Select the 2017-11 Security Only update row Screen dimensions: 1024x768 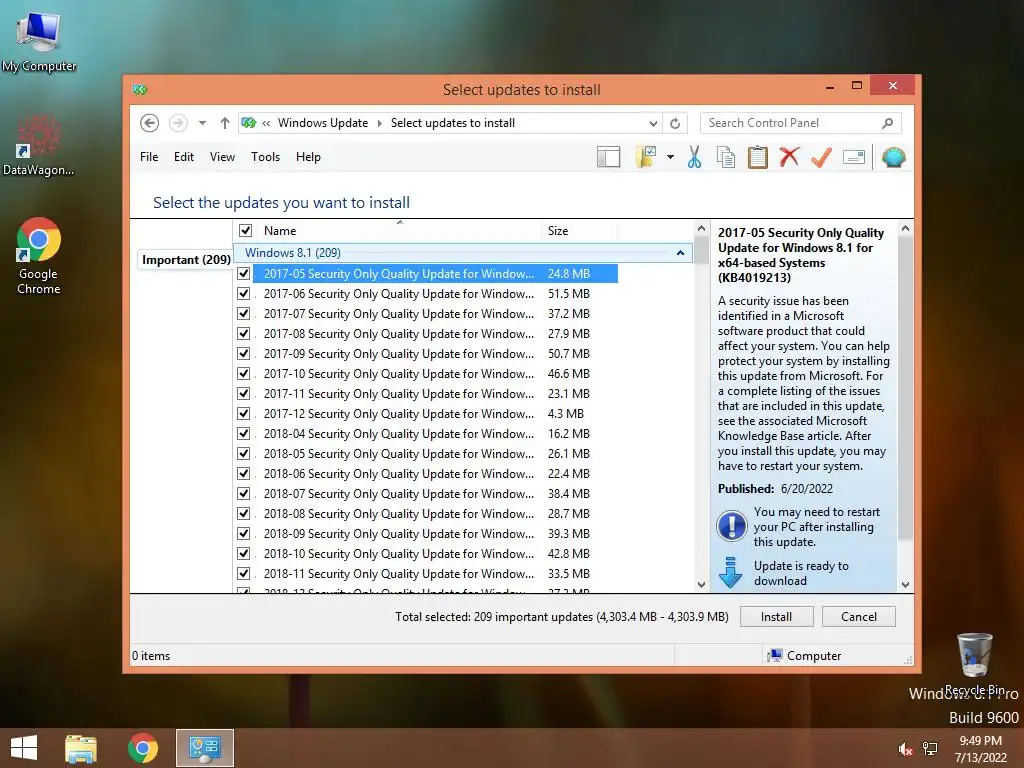tap(427, 394)
